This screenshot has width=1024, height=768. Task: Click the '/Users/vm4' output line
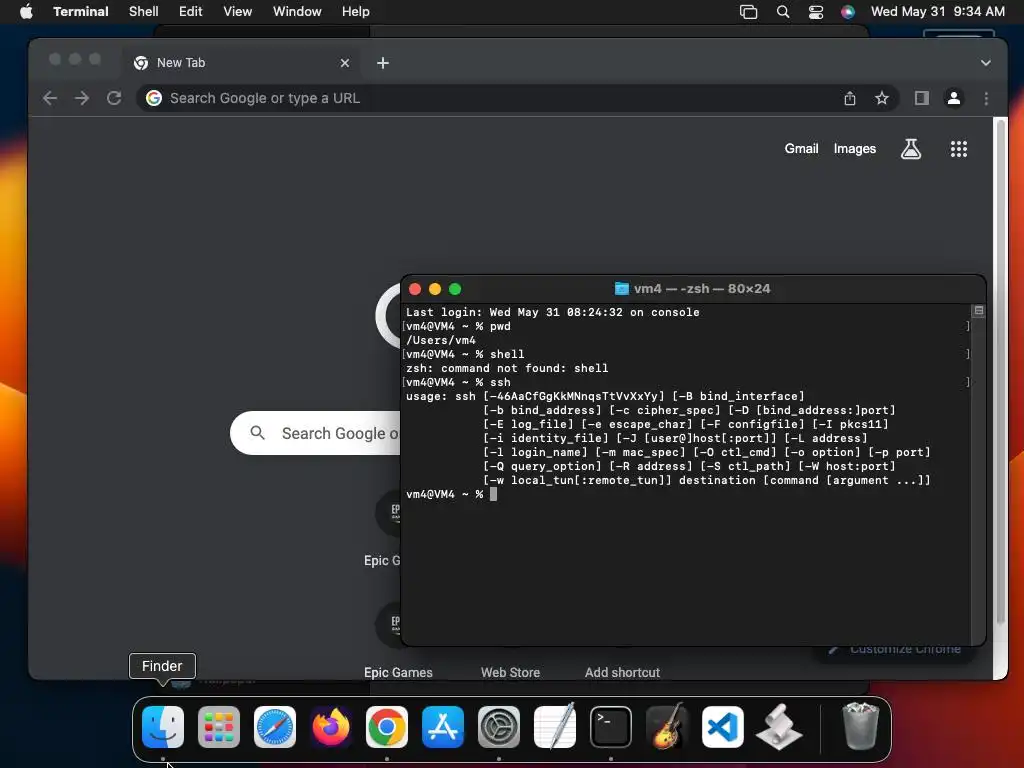[441, 340]
